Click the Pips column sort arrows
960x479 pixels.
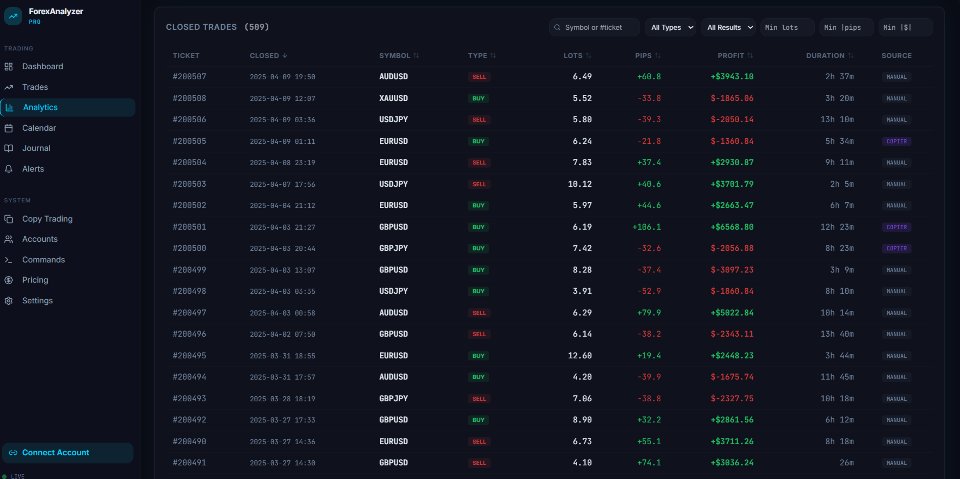tap(658, 56)
